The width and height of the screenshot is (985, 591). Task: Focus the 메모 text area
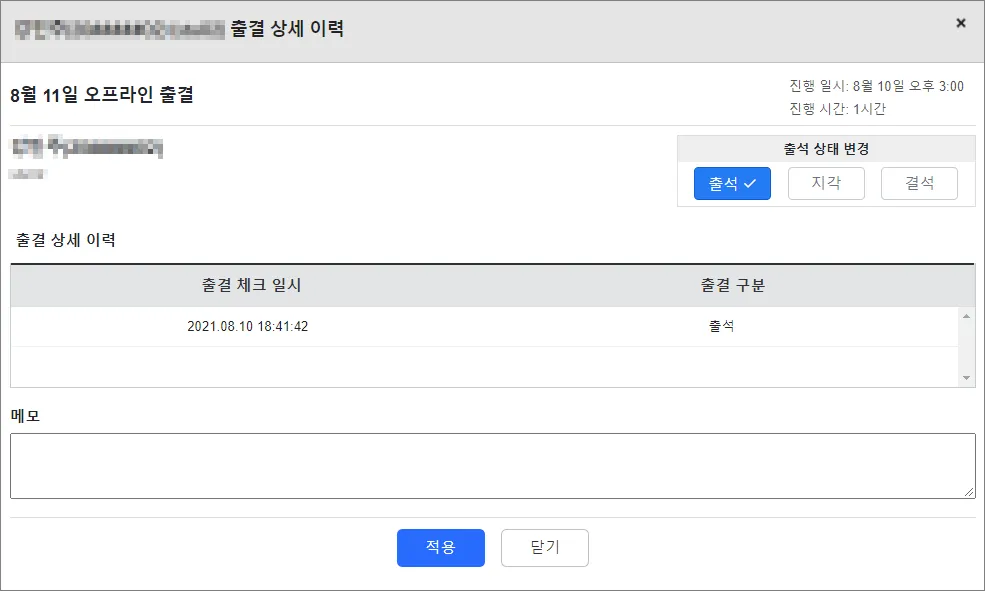coord(492,465)
